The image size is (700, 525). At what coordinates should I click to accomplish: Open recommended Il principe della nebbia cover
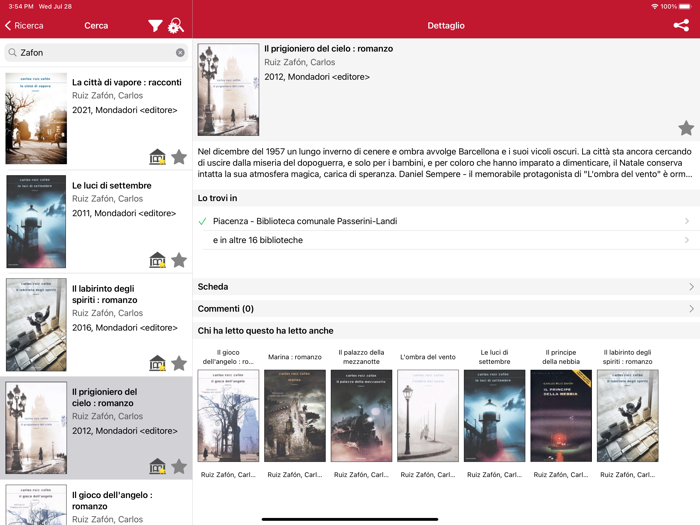(561, 416)
